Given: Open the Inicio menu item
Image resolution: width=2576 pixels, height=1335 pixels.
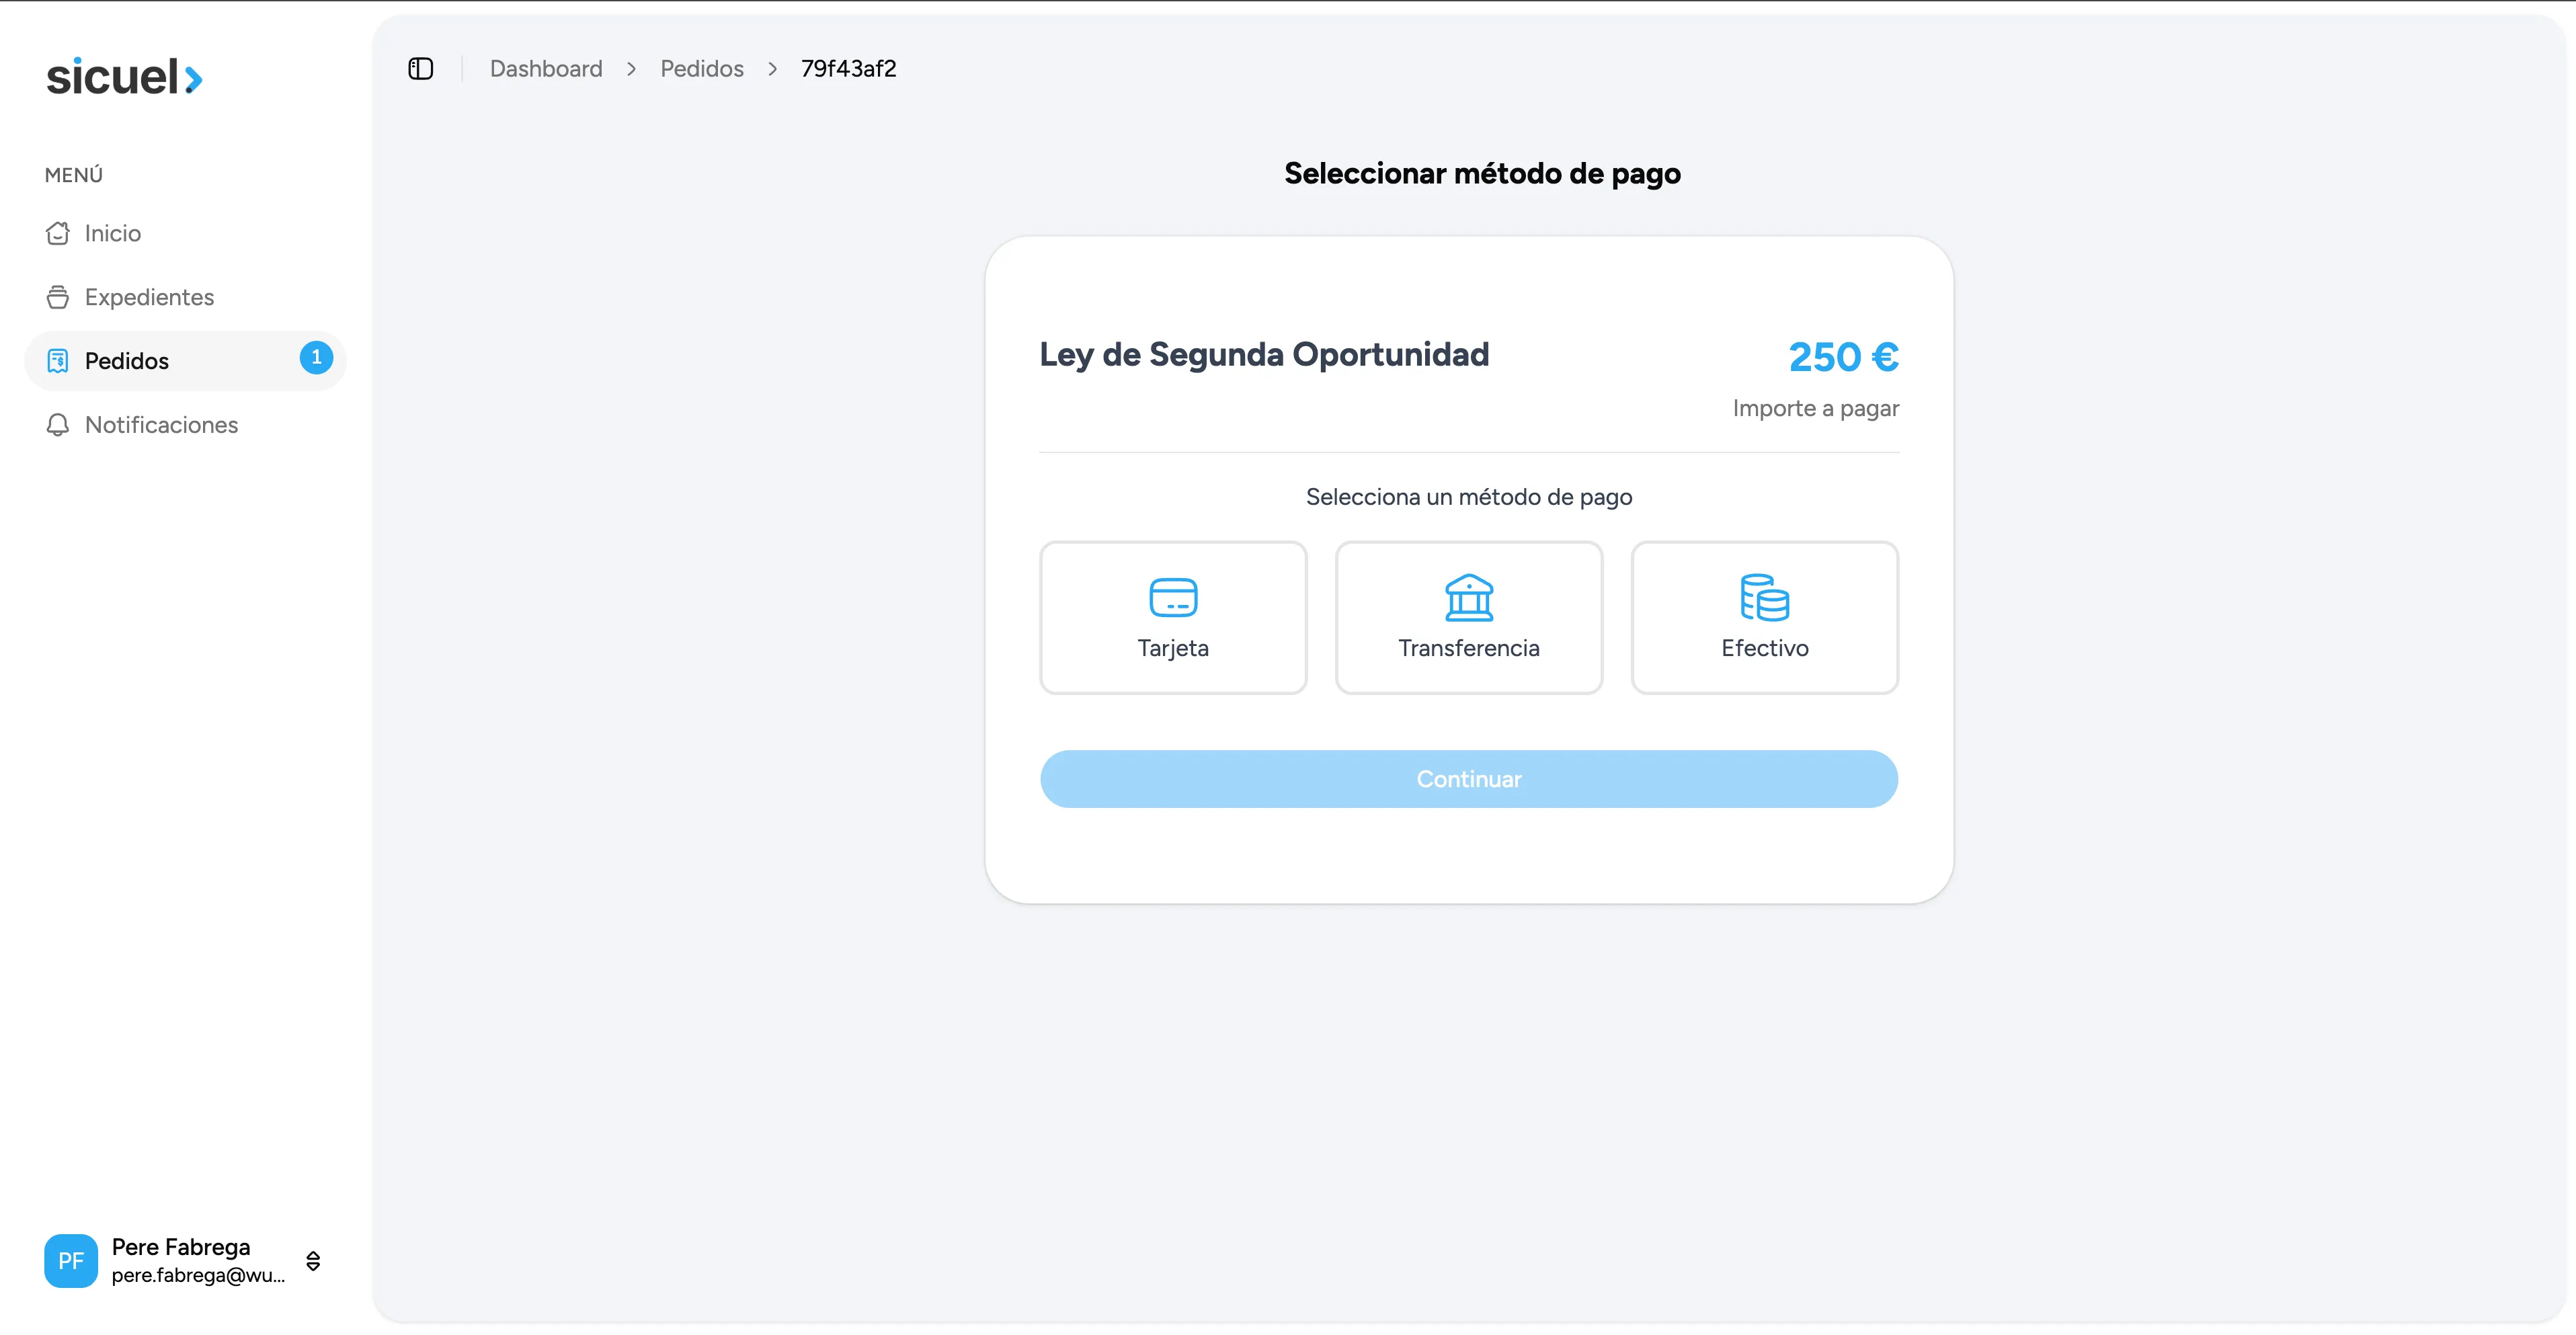Looking at the screenshot, I should (x=185, y=233).
